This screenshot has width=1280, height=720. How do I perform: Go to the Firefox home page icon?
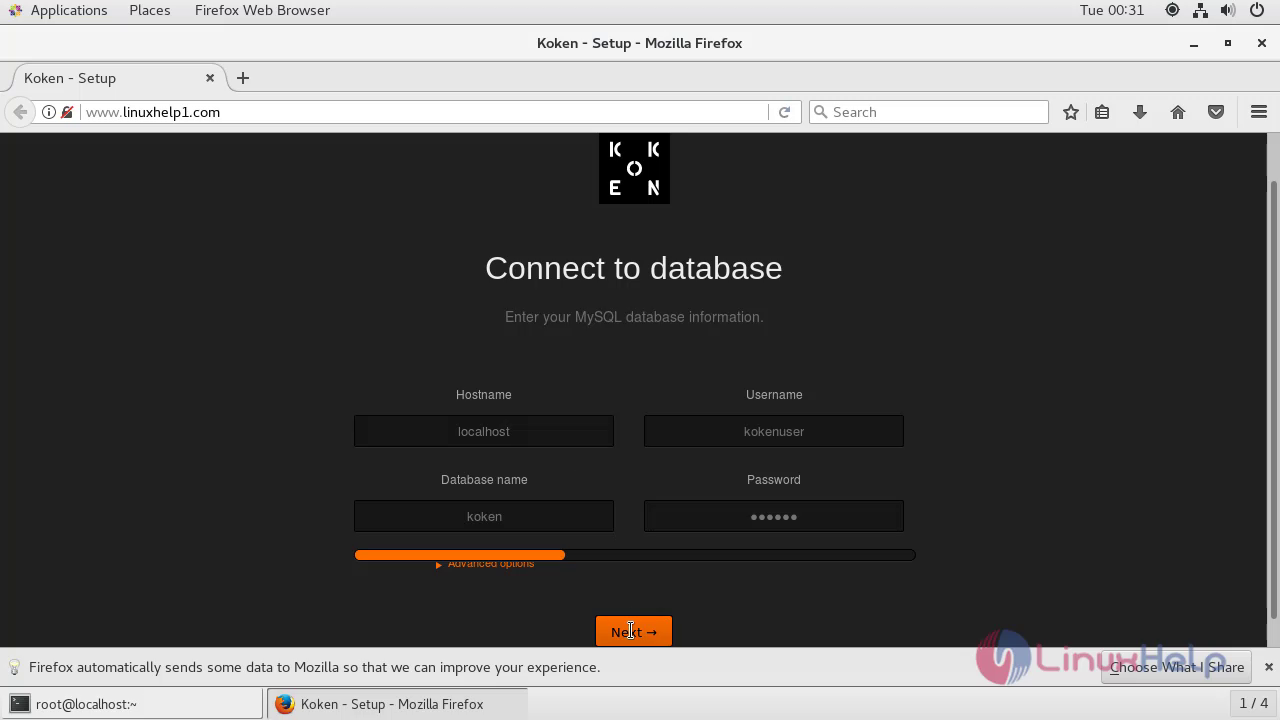1178,112
